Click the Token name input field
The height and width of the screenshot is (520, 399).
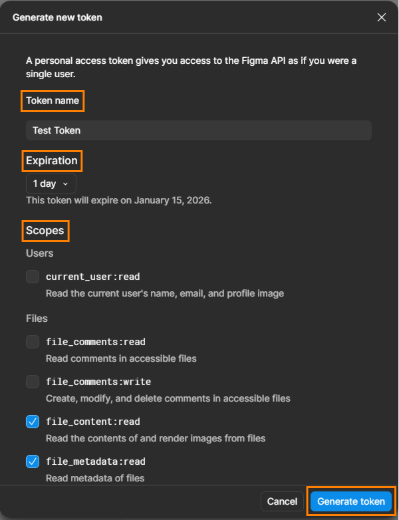199,130
